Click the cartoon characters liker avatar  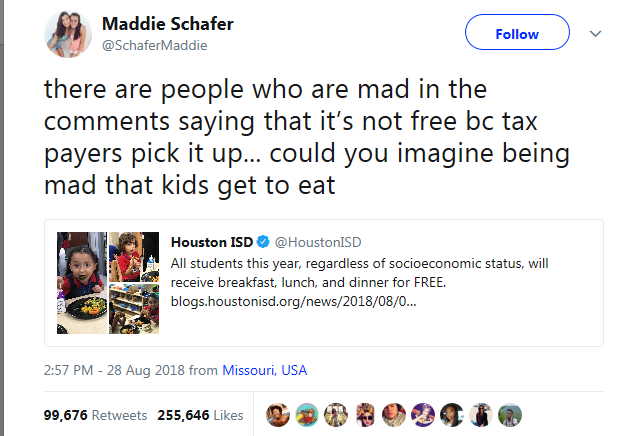click(x=306, y=415)
